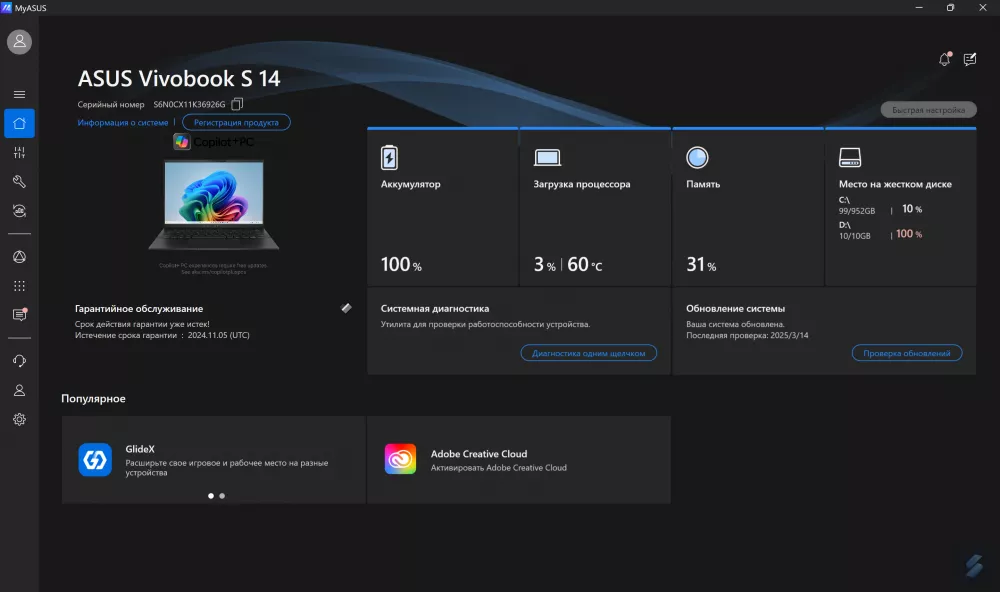Open the apps grid icon in sidebar
Screen dimensions: 1000x592
[x=19, y=286]
